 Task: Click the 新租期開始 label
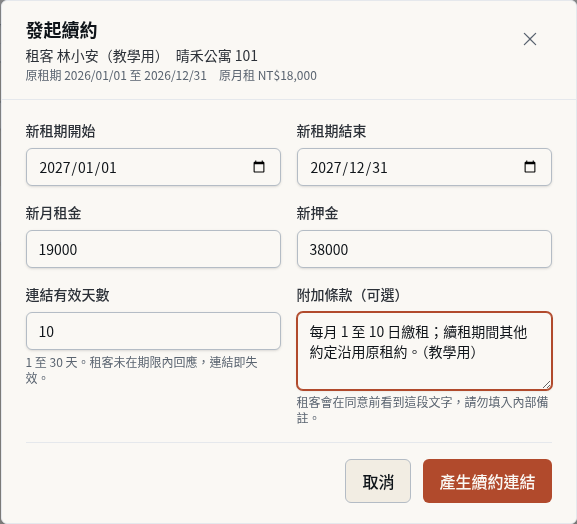point(60,131)
